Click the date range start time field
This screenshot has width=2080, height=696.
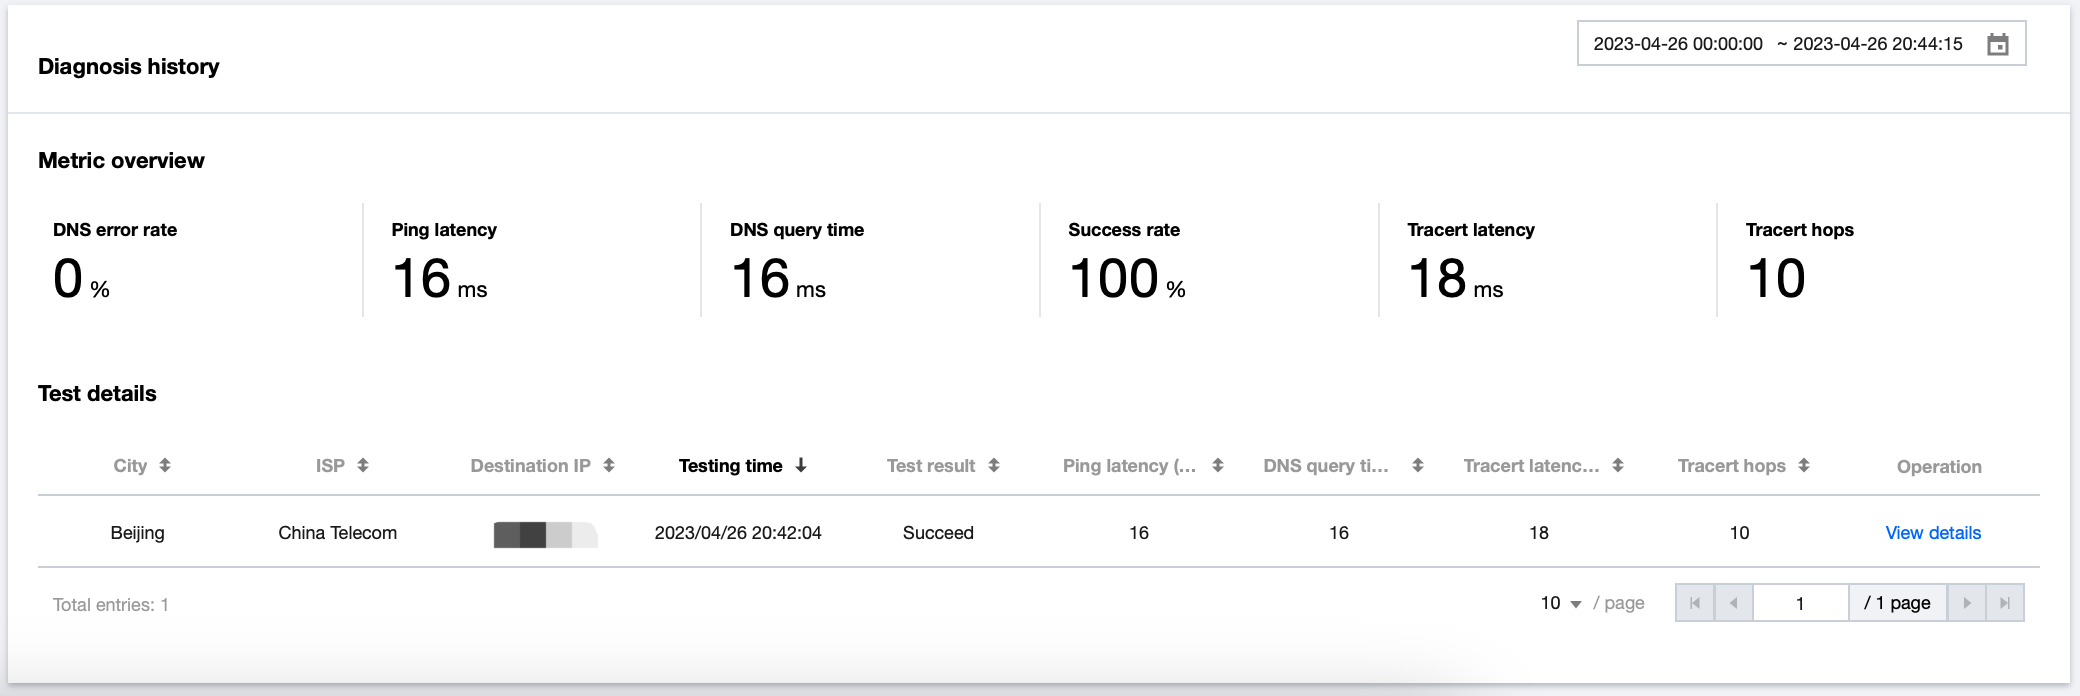click(1678, 44)
